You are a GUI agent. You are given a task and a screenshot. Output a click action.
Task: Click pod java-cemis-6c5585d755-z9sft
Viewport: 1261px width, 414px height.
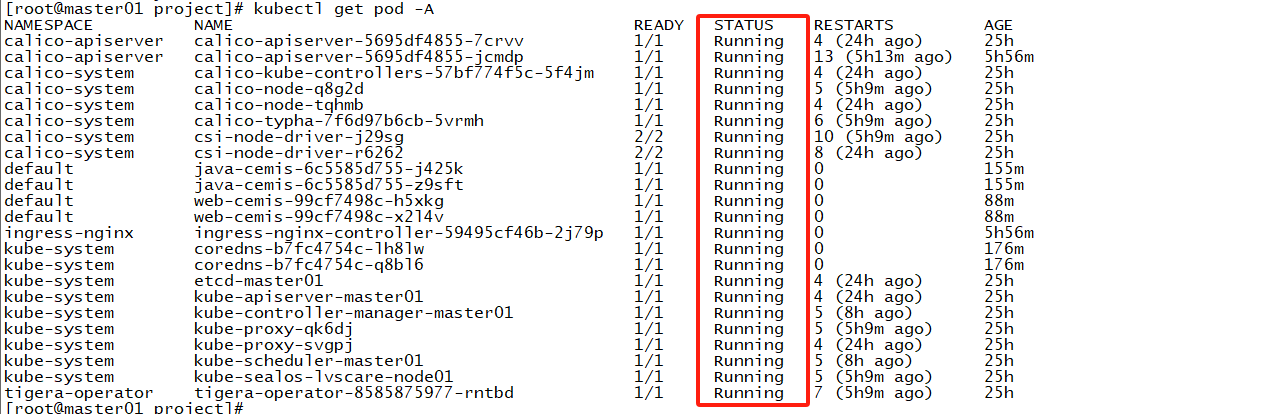(x=329, y=185)
